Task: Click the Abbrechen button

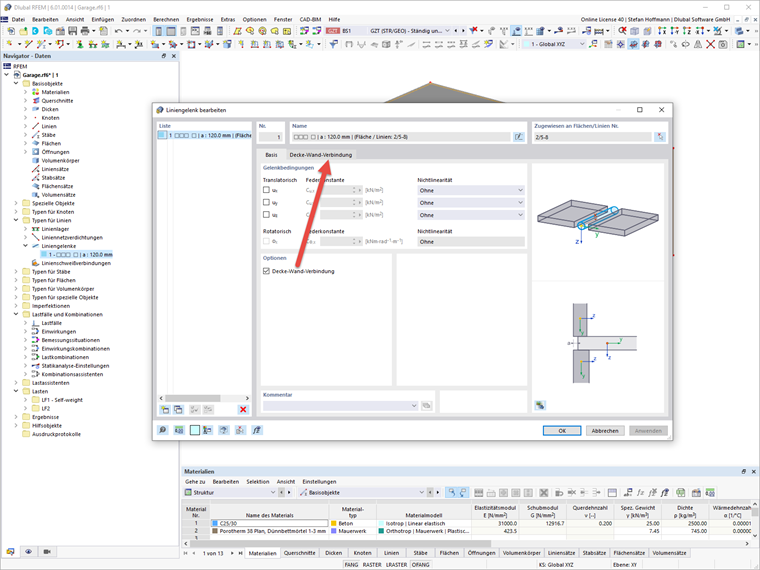Action: click(605, 430)
